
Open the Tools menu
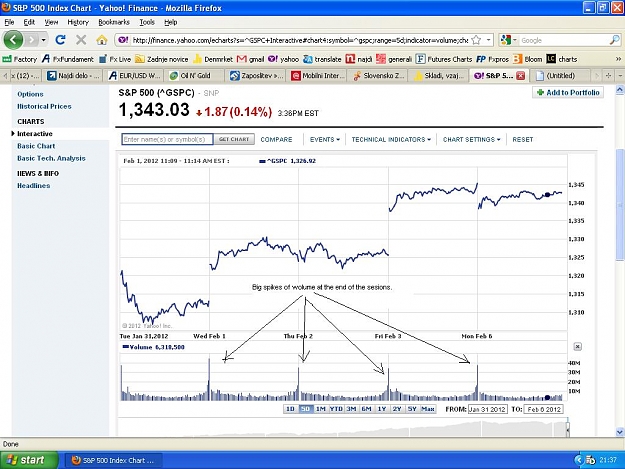click(147, 22)
